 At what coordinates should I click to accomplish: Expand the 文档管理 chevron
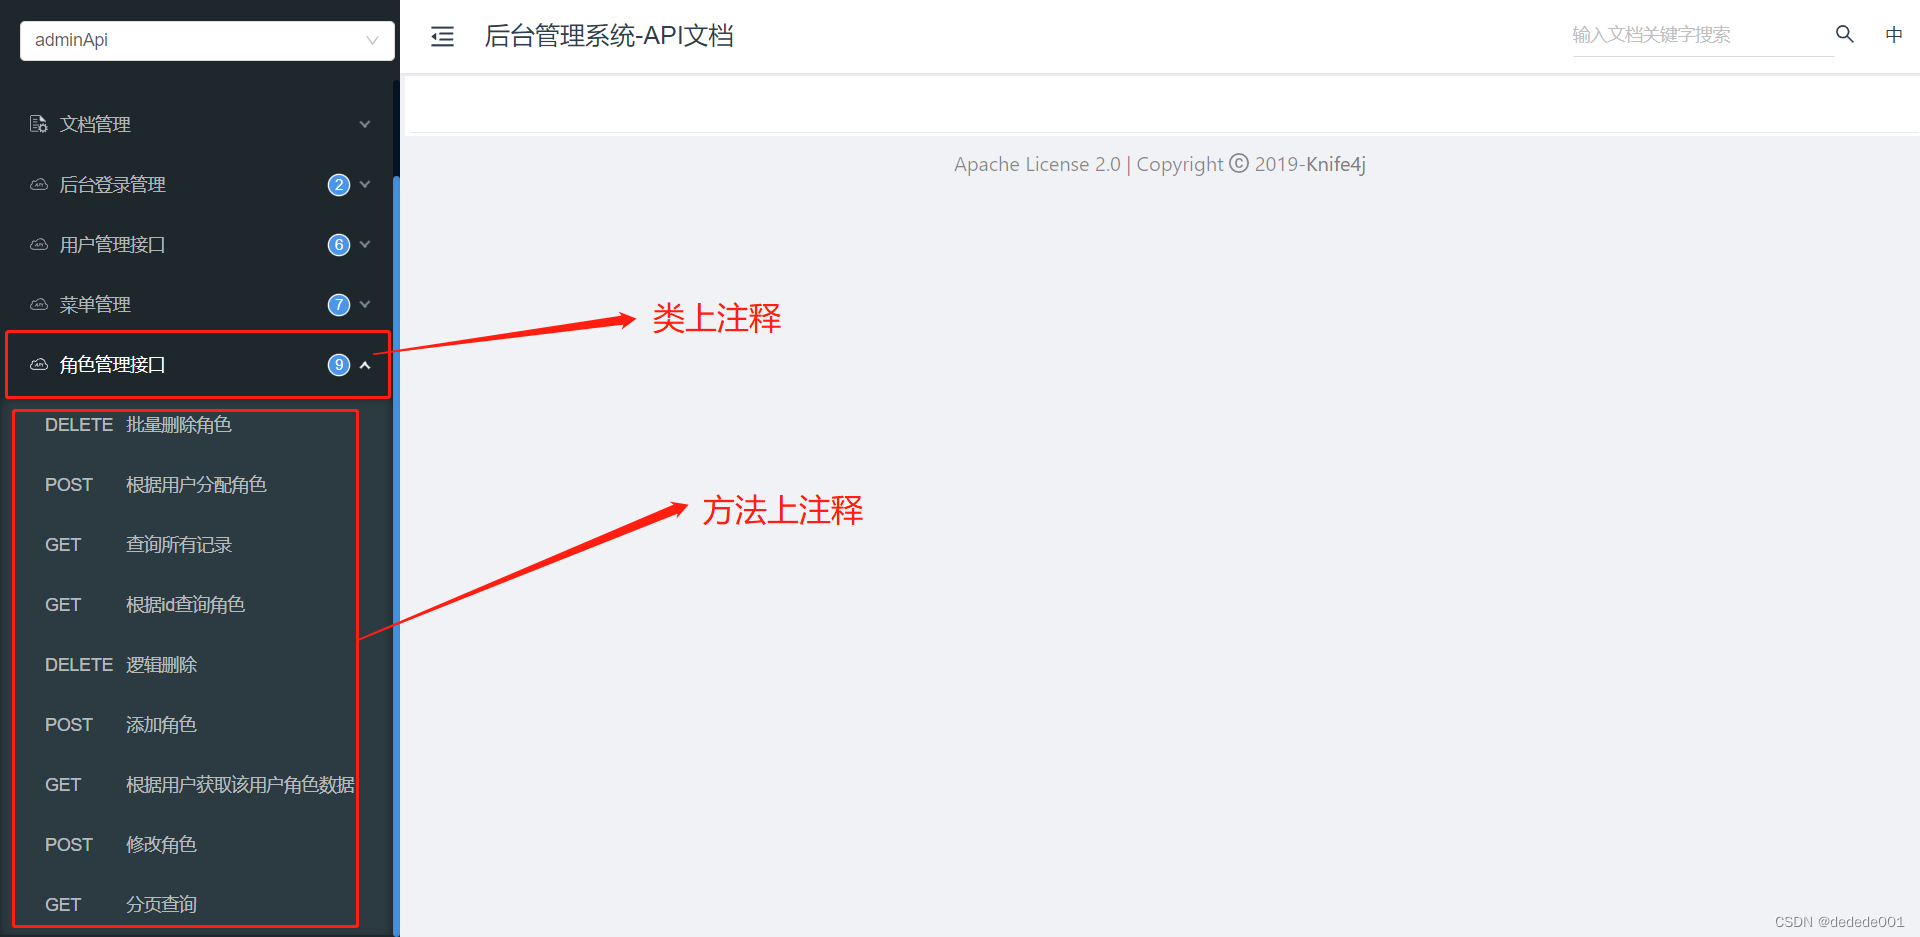[x=365, y=124]
